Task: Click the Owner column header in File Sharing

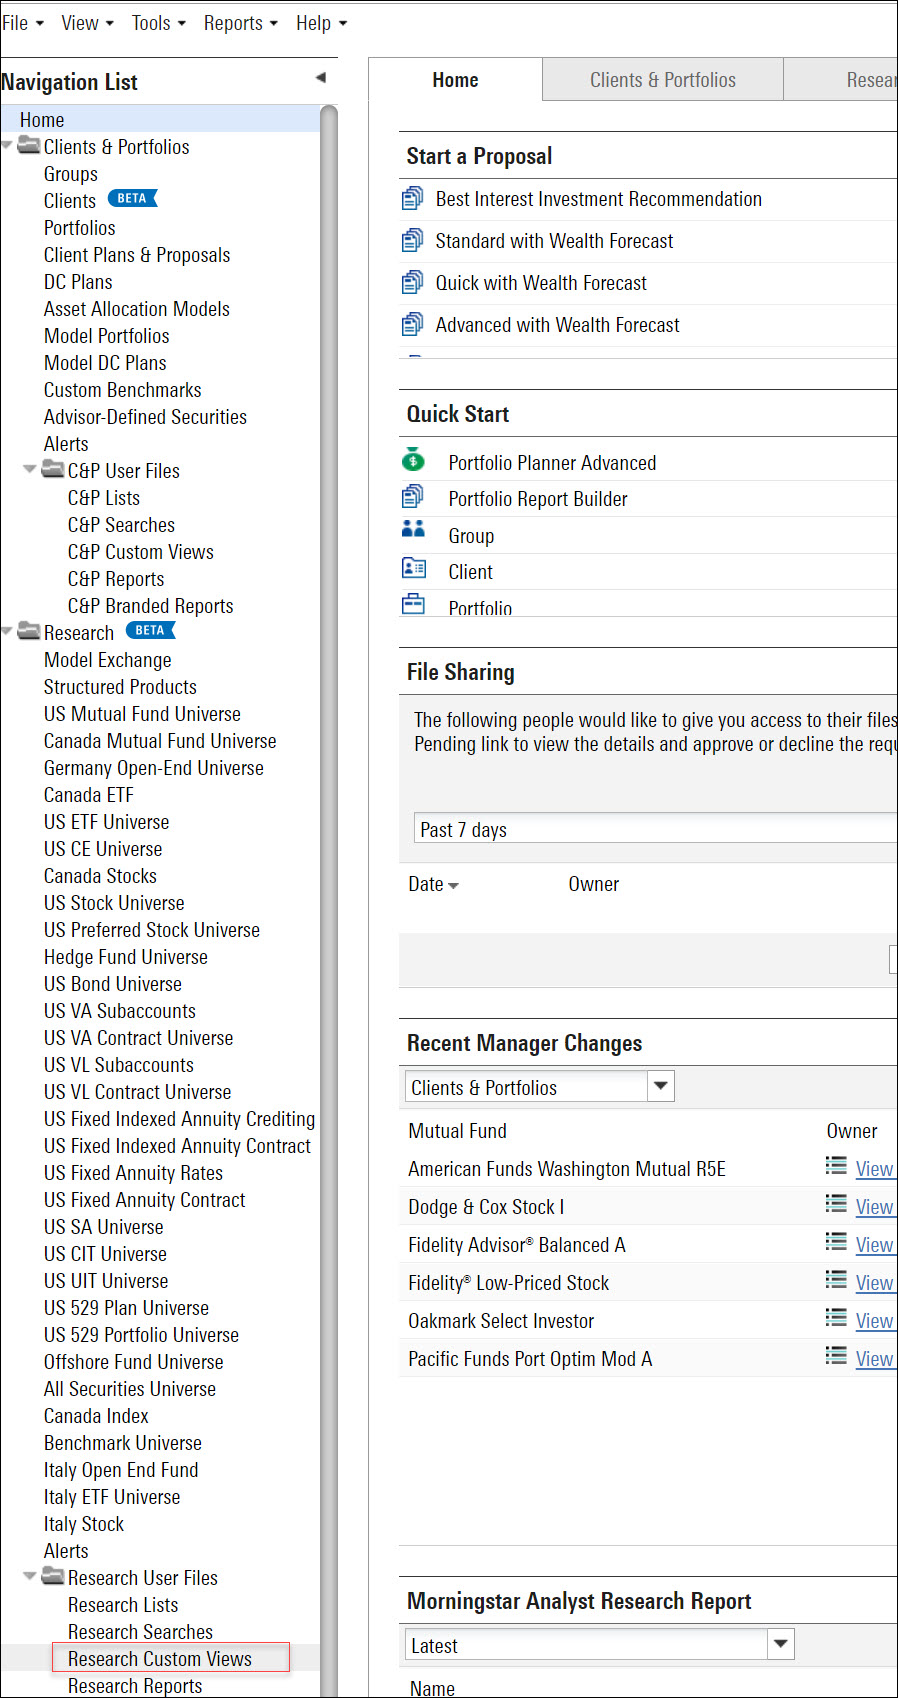Action: coord(594,884)
